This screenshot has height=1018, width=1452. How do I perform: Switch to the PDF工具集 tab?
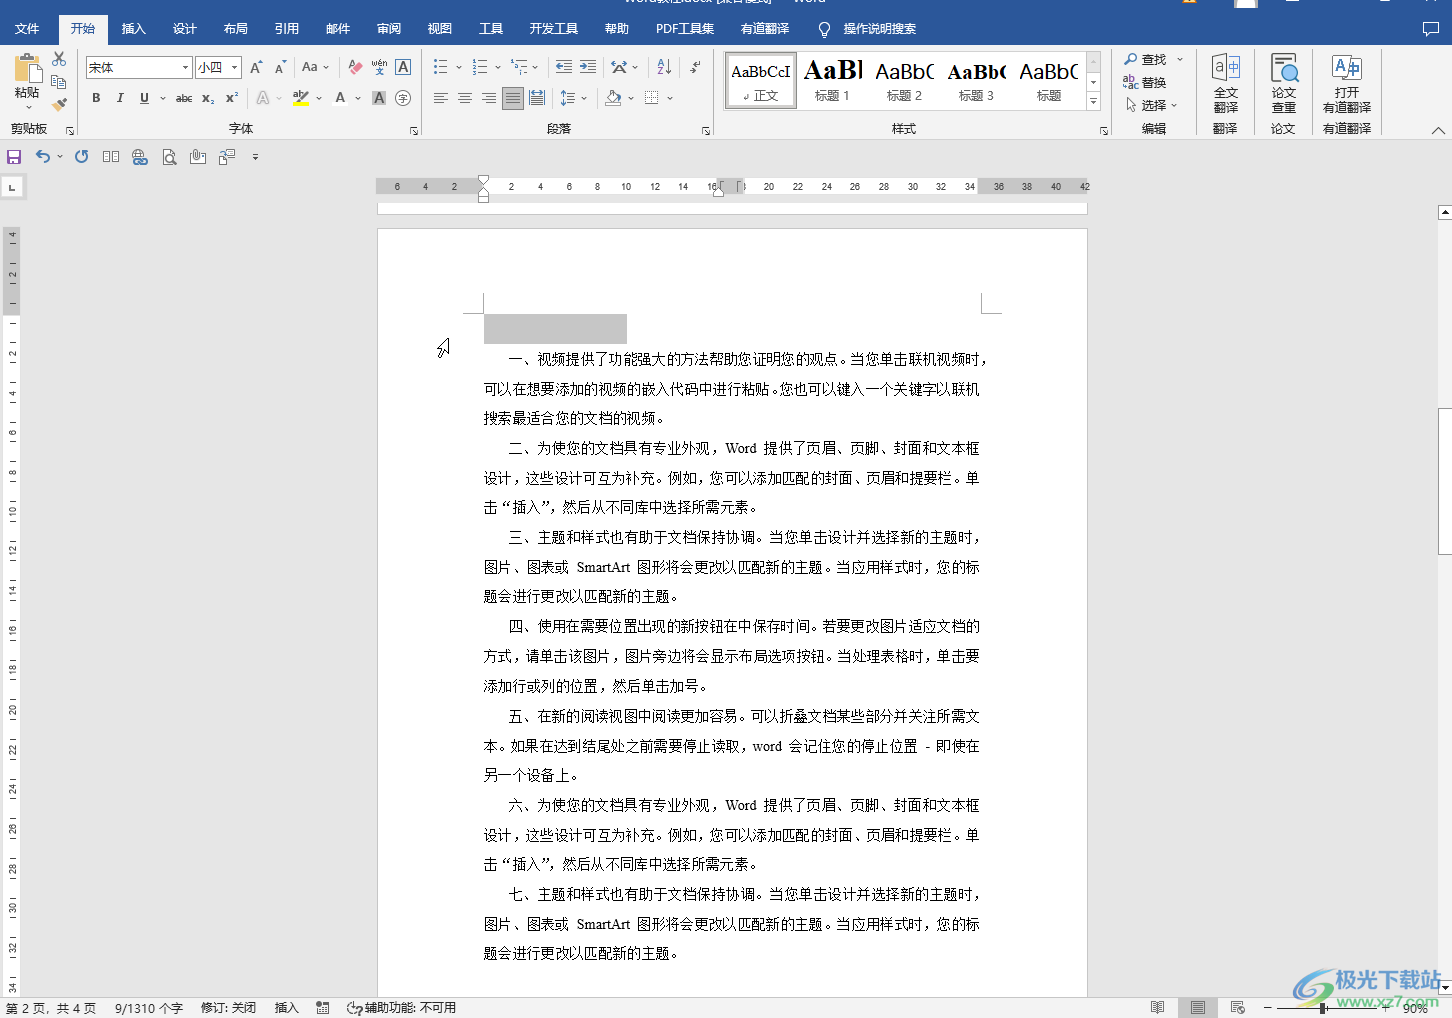[x=685, y=29]
